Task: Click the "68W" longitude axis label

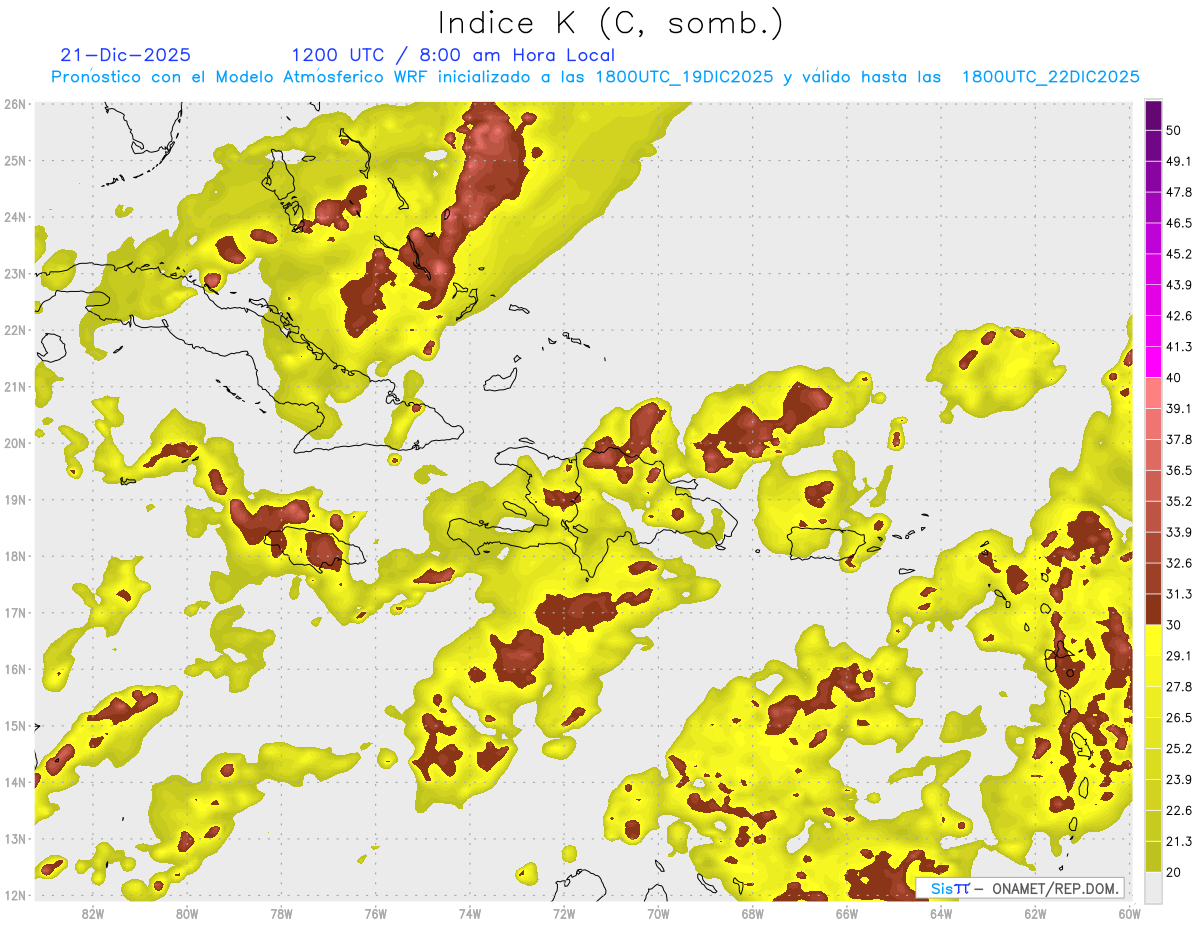Action: pos(753,913)
